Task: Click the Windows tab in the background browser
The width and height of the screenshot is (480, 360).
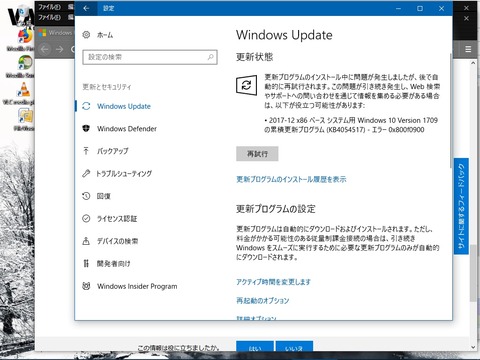Action: click(x=55, y=33)
